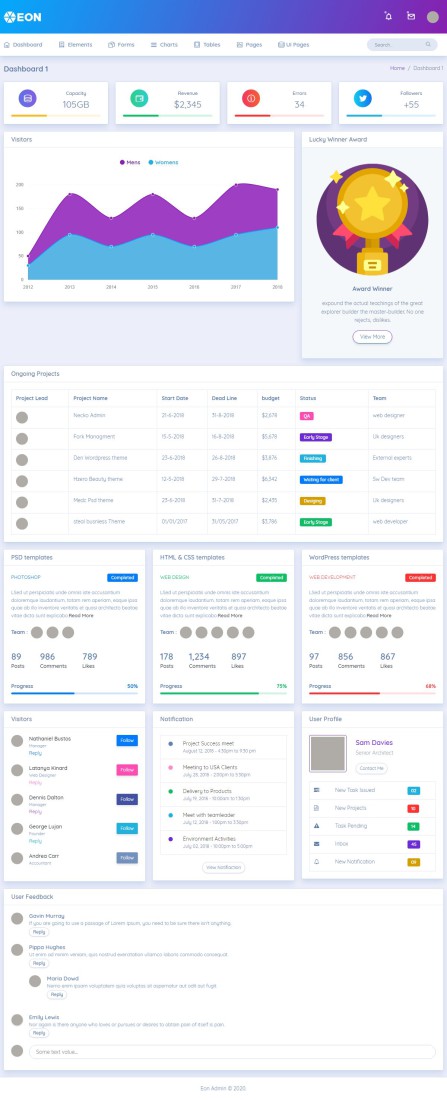Expand the Charts navigation menu
The image size is (447, 1100).
(164, 44)
